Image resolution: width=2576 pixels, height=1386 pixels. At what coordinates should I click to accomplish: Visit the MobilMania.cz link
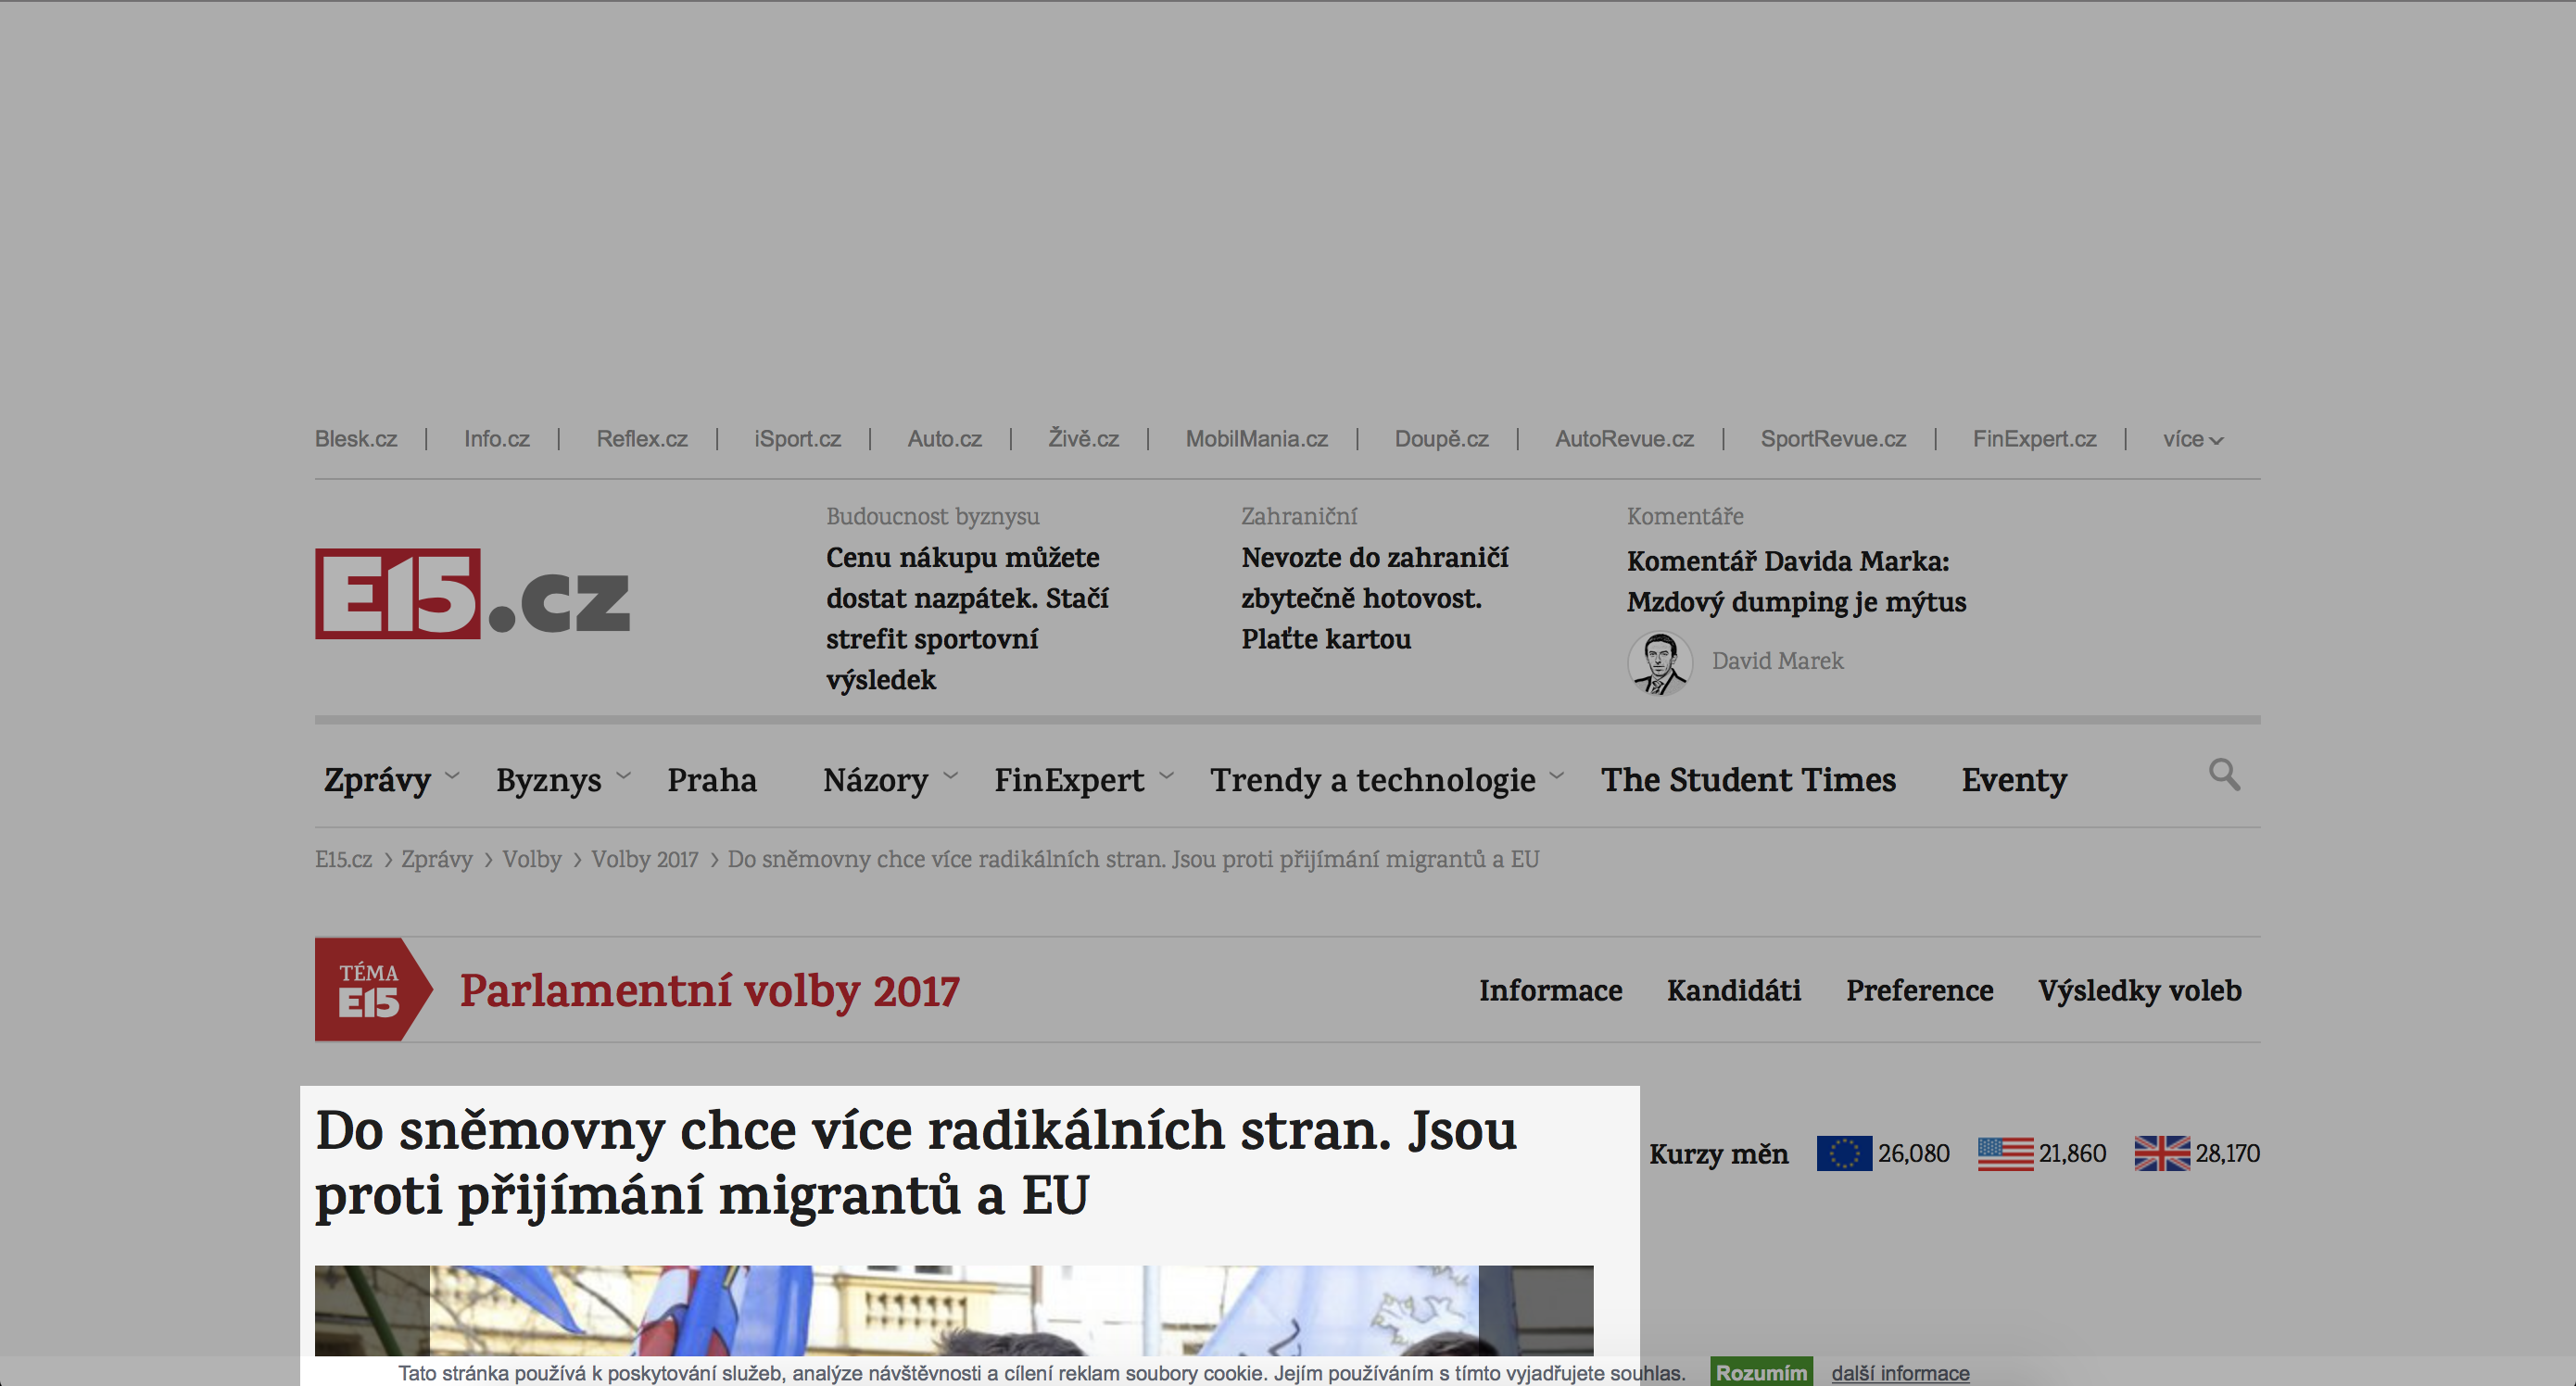click(x=1256, y=439)
